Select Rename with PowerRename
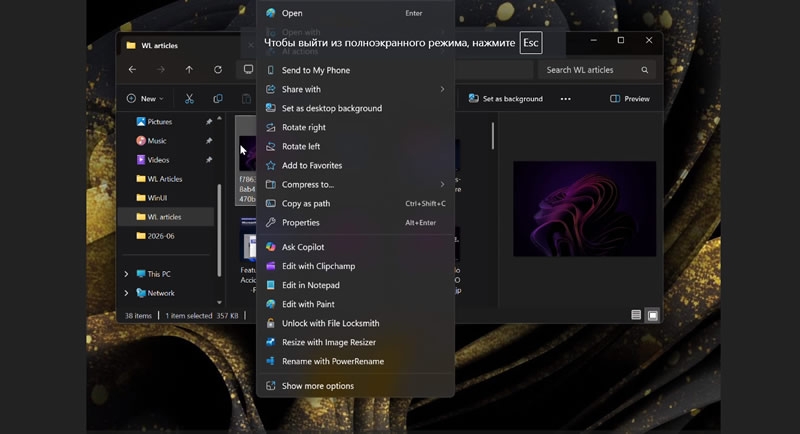 (355, 361)
